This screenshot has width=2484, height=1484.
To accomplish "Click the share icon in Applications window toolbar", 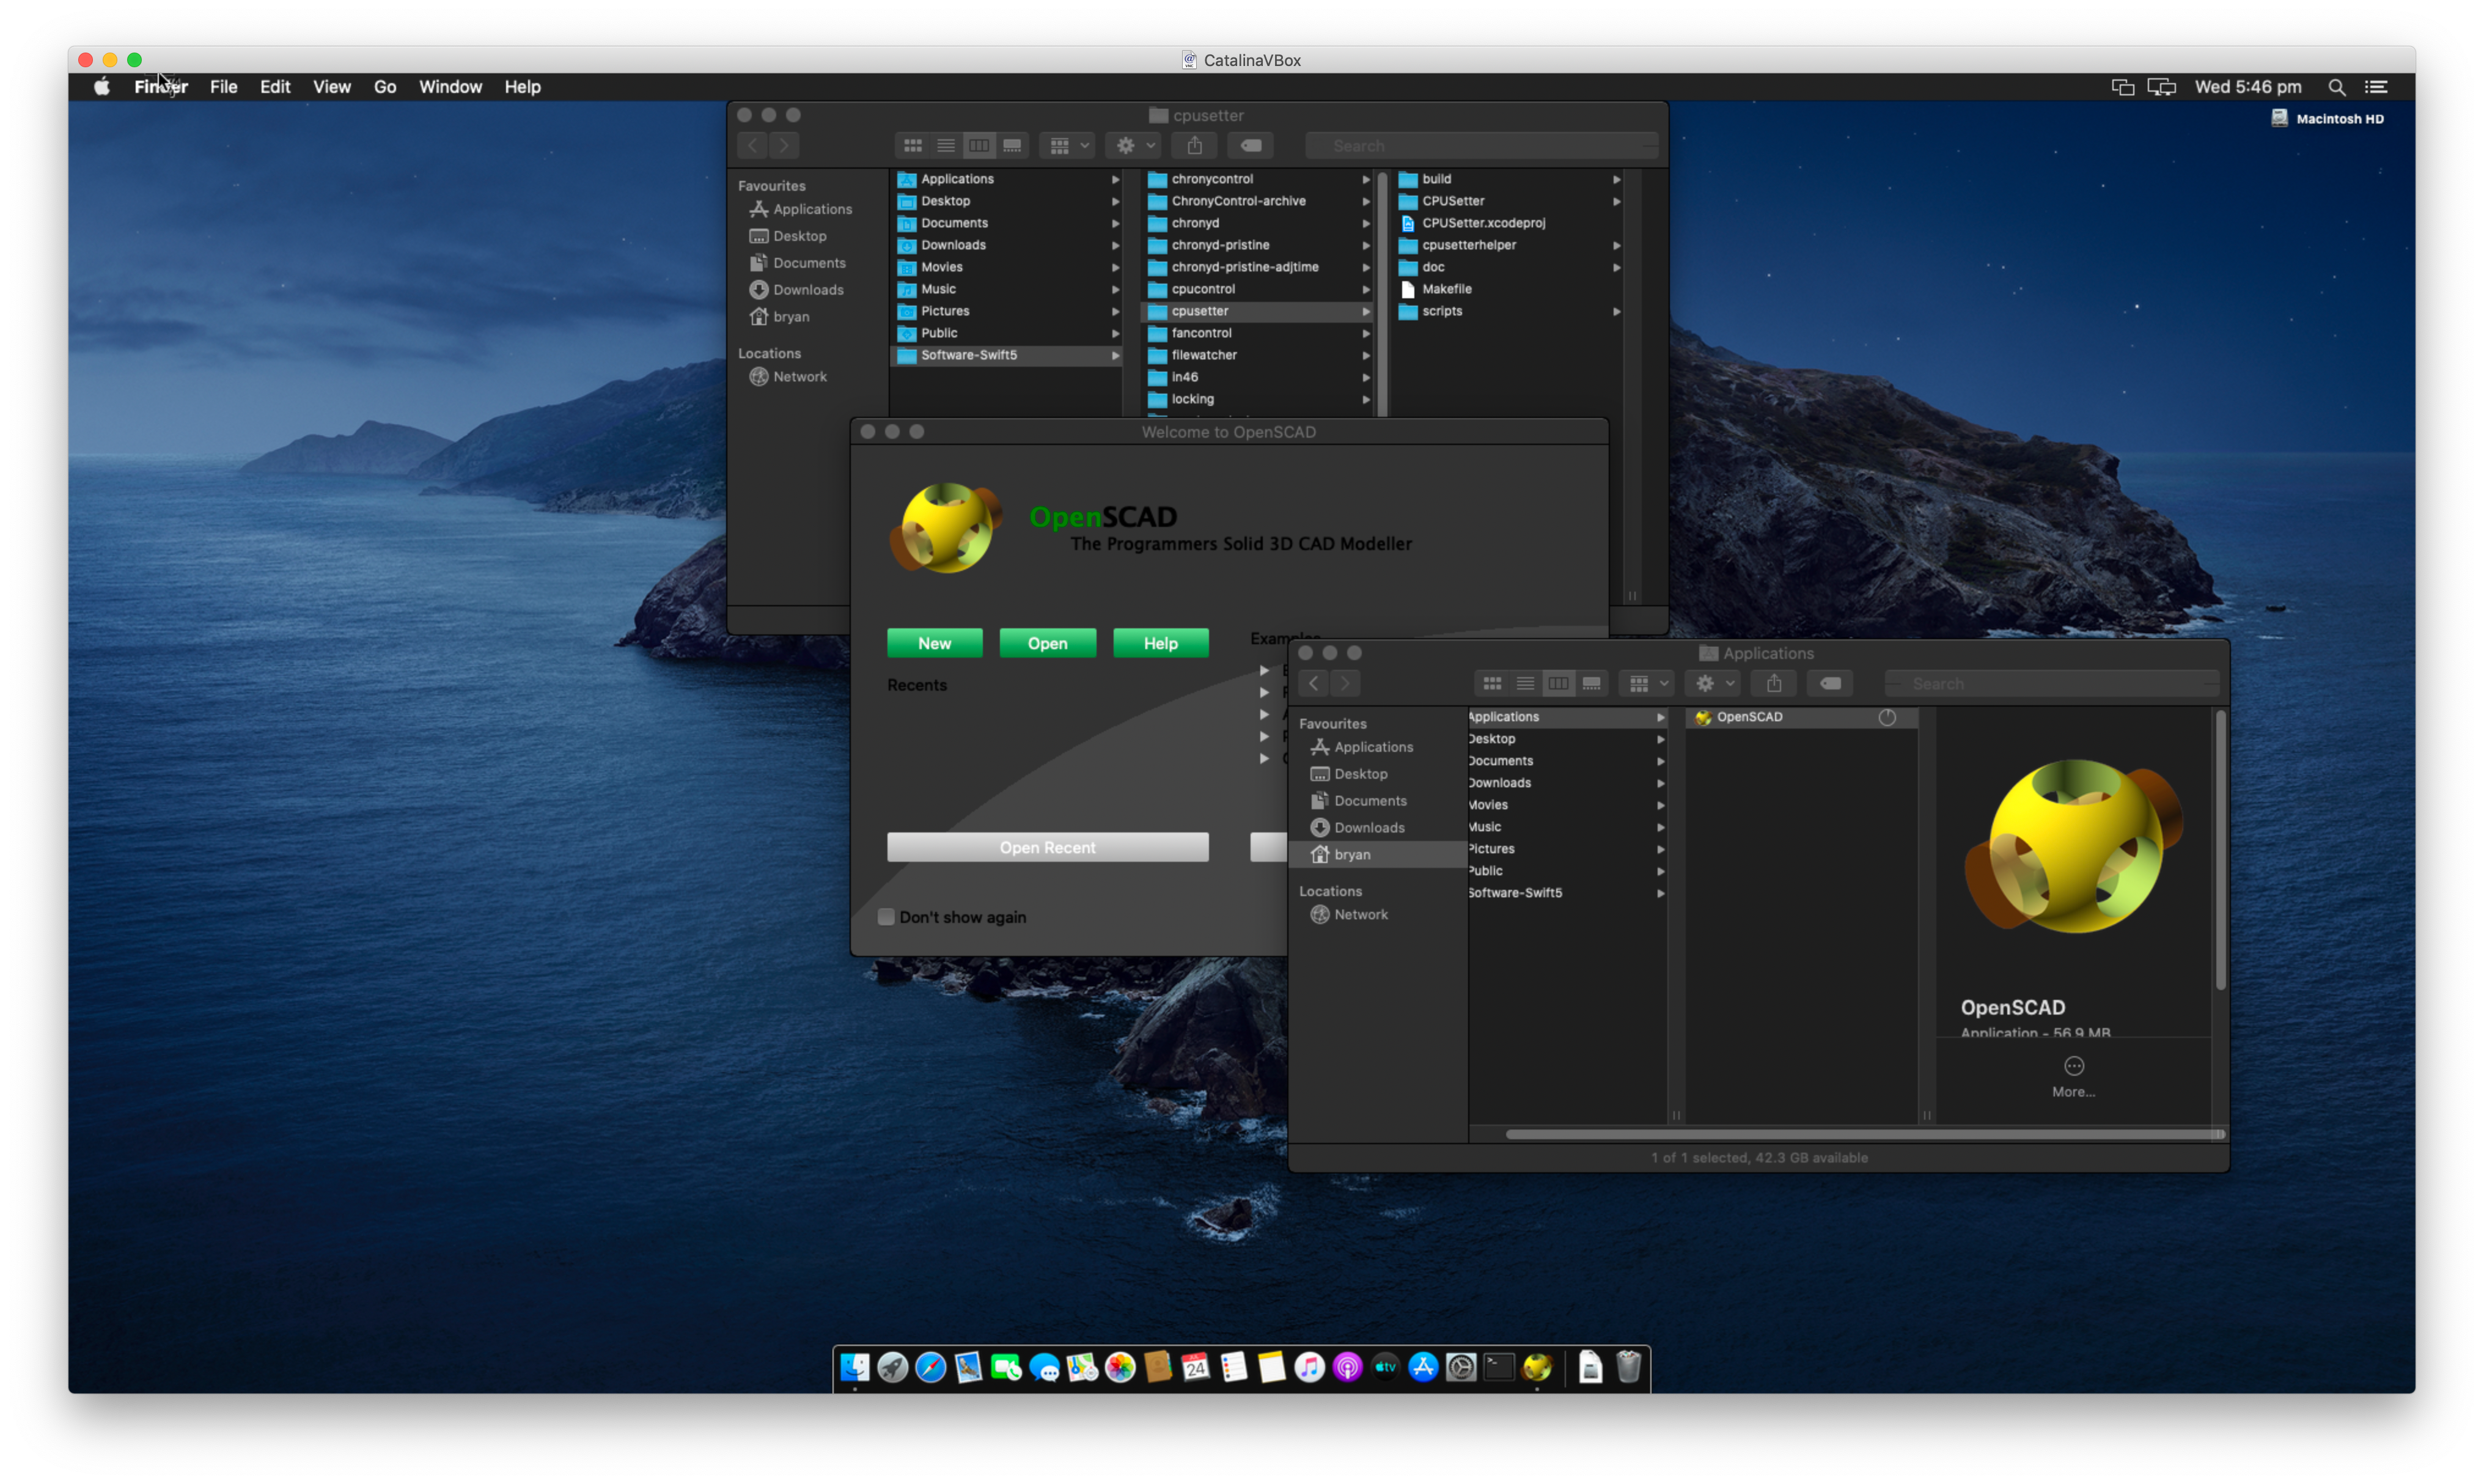I will coord(1774,683).
